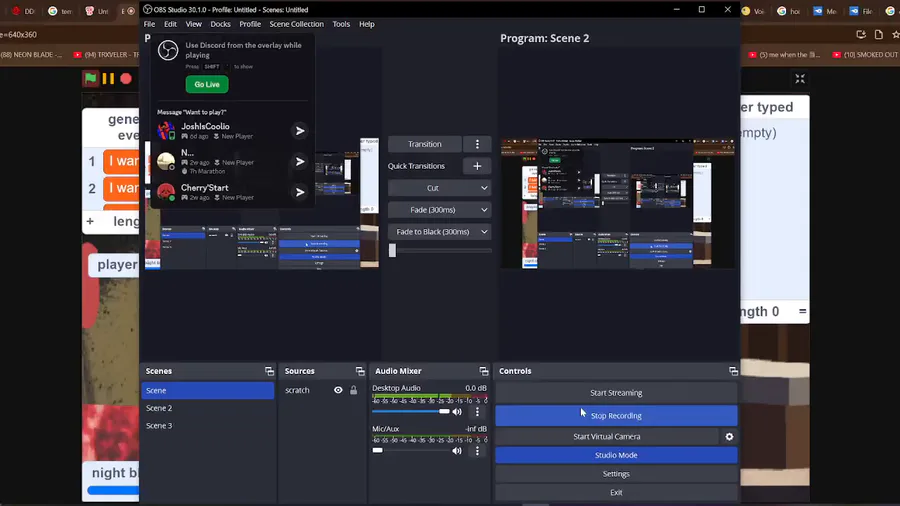Click Scratch green flag in browser
Image resolution: width=900 pixels, height=506 pixels.
(x=91, y=79)
